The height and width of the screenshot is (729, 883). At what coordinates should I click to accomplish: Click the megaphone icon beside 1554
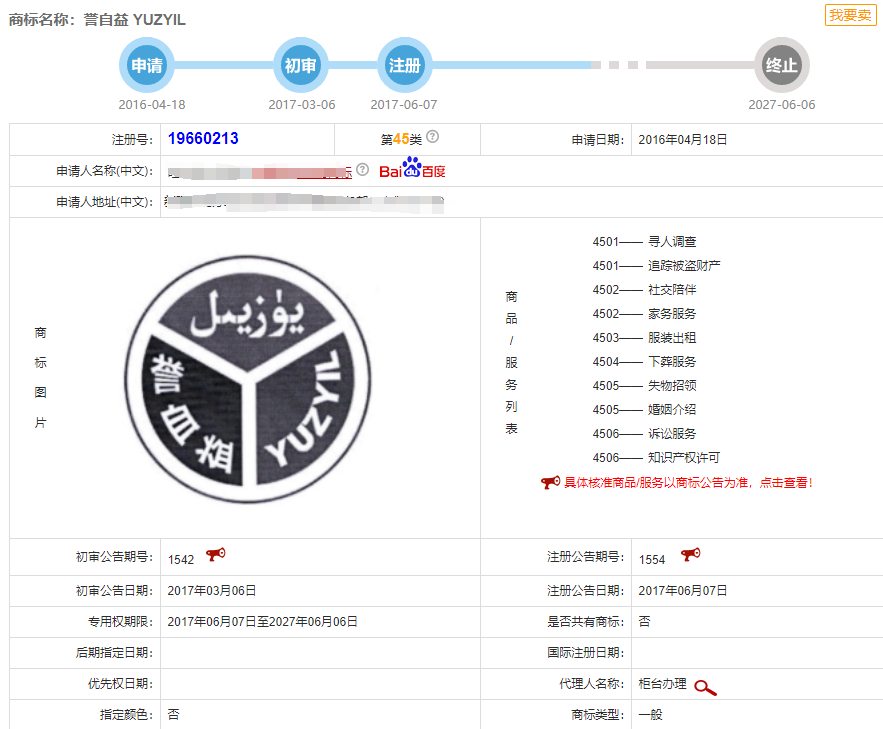pos(691,554)
